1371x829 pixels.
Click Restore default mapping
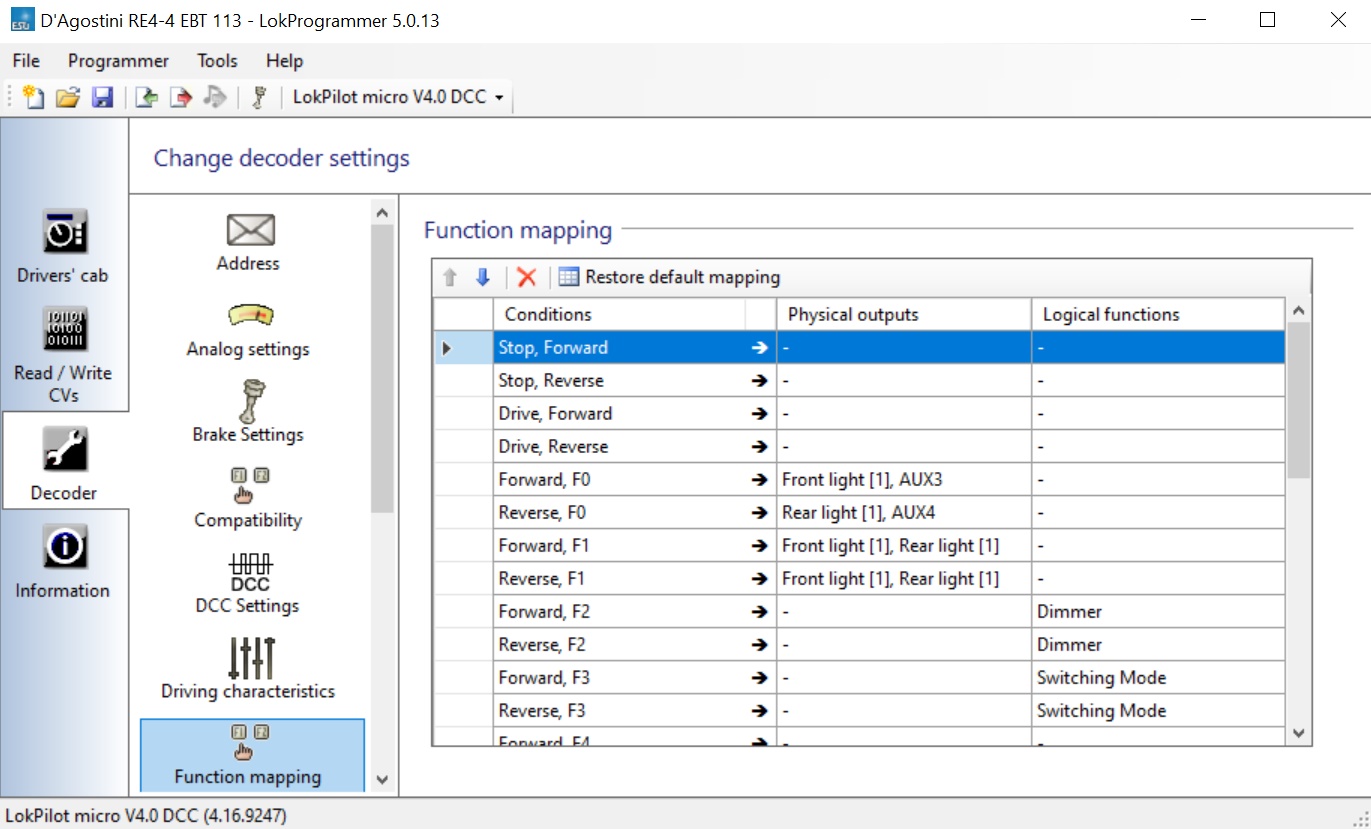[x=670, y=277]
